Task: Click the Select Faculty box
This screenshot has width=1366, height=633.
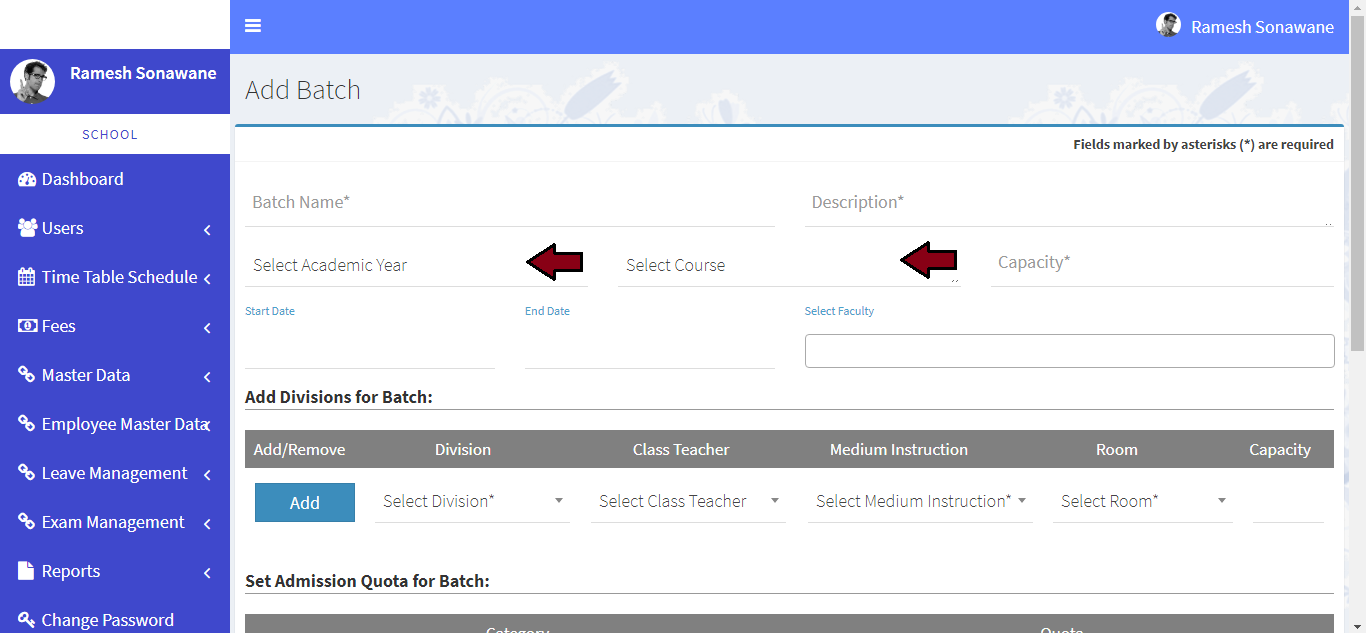Action: [1069, 351]
